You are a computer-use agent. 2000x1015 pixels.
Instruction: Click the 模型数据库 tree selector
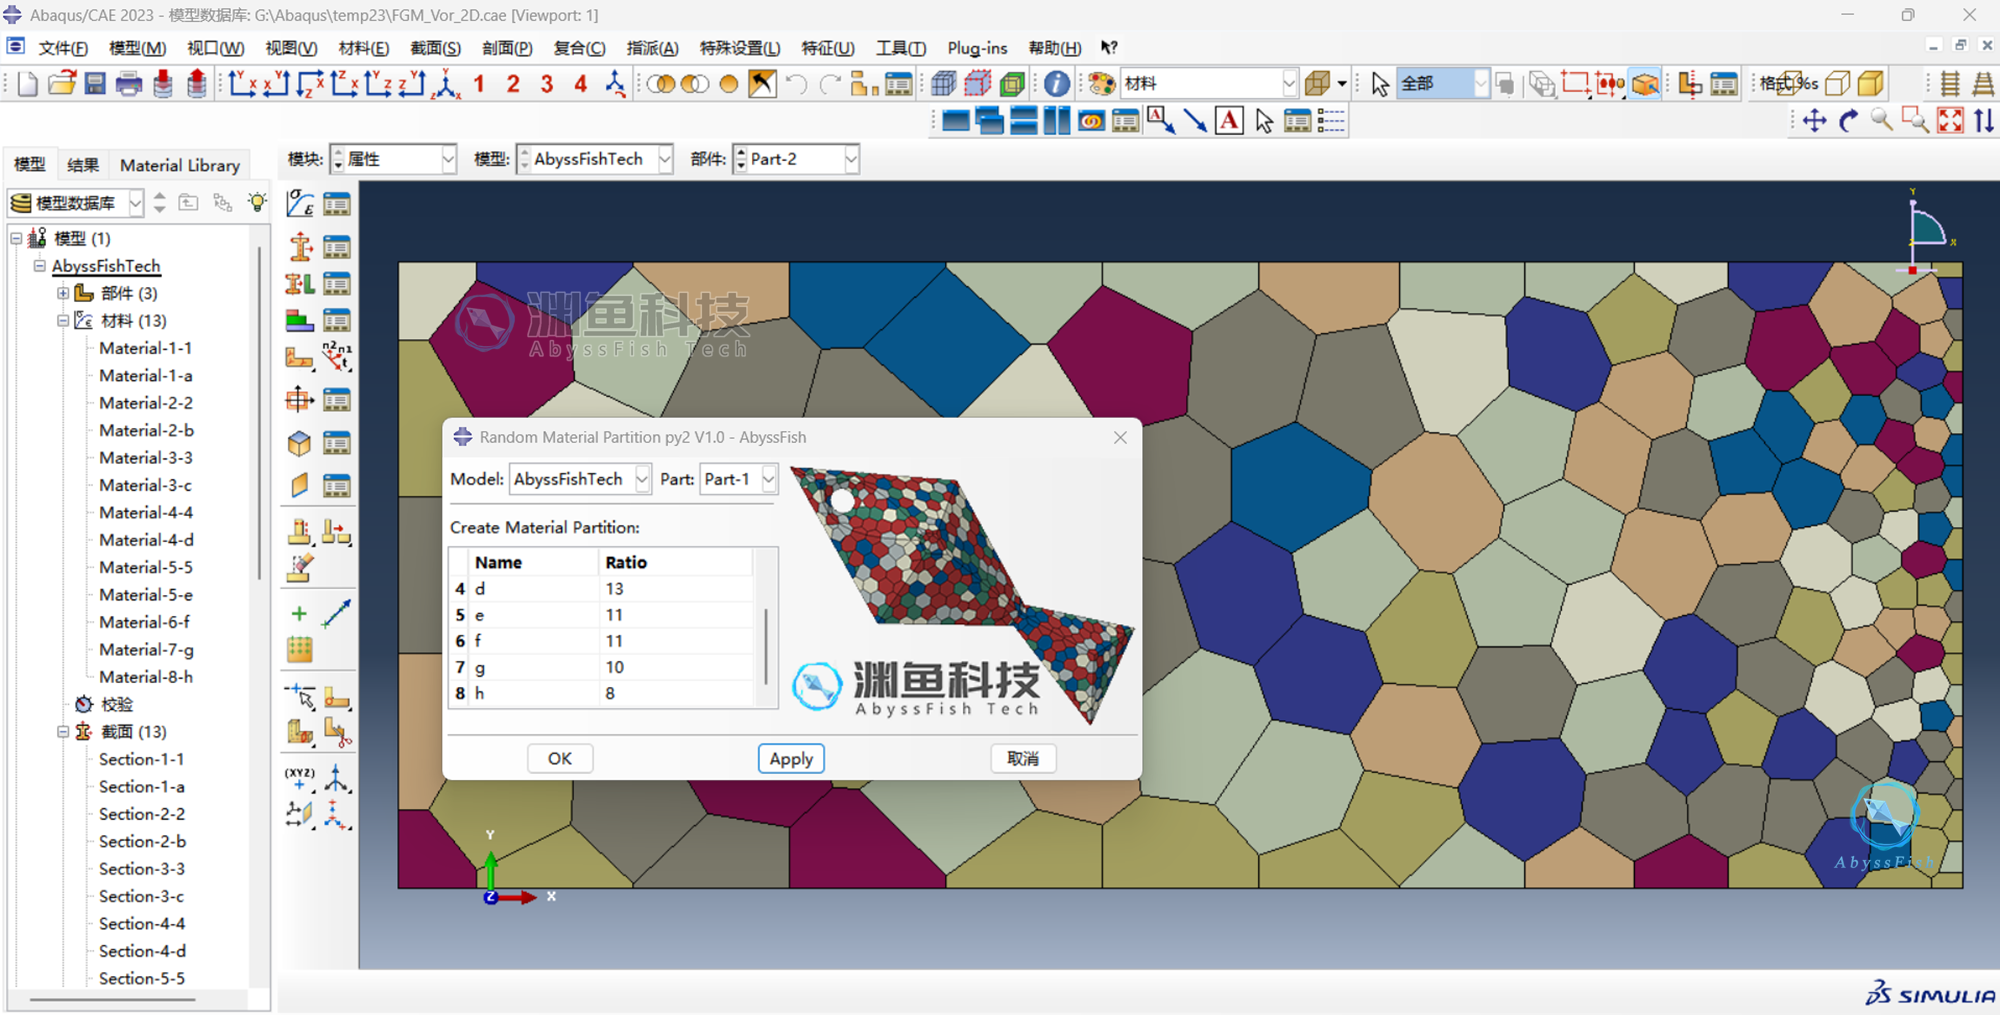(x=76, y=203)
